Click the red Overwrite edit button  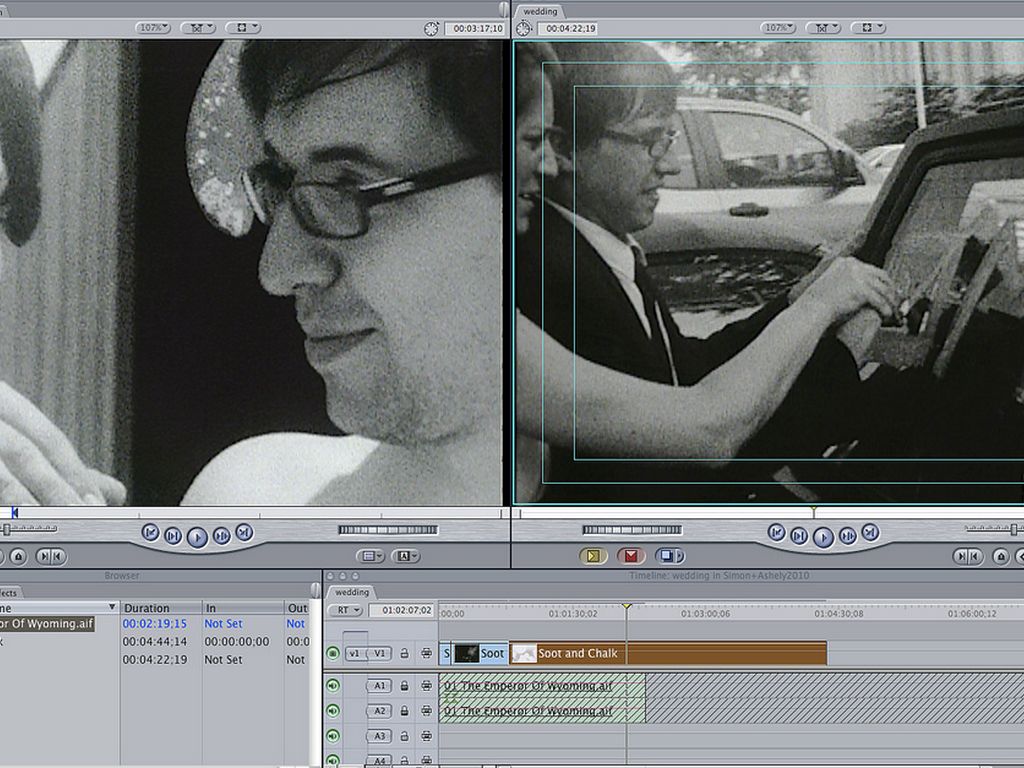pyautogui.click(x=630, y=555)
